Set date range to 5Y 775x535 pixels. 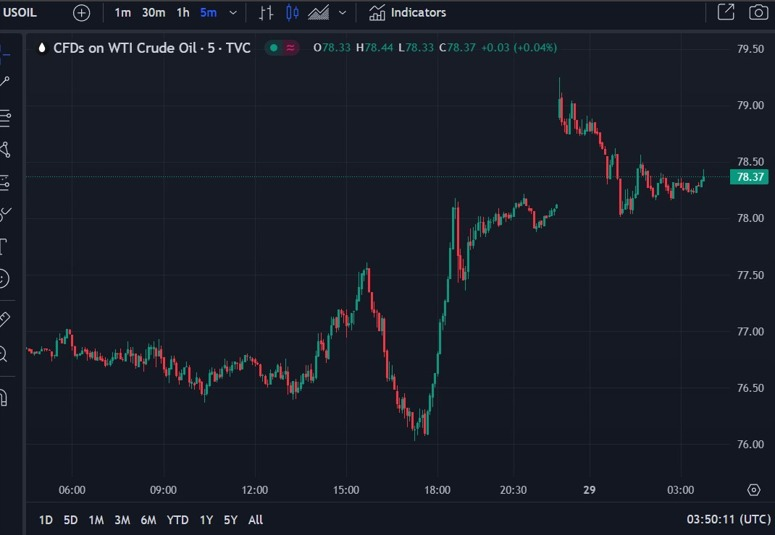[x=230, y=520]
